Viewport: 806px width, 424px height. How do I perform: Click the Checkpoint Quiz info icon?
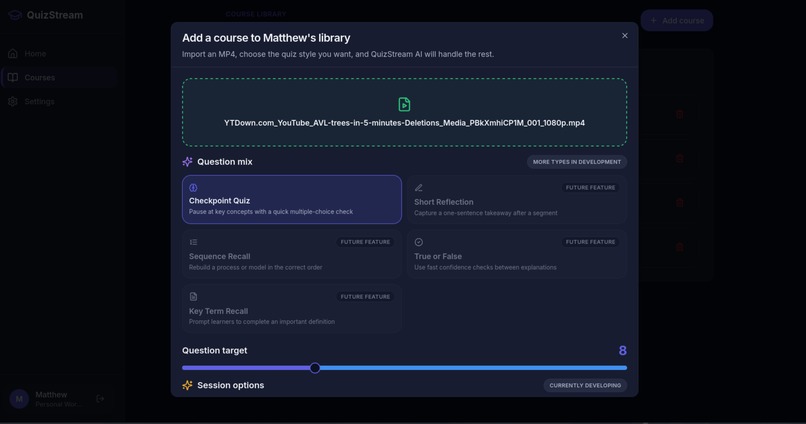click(x=193, y=188)
